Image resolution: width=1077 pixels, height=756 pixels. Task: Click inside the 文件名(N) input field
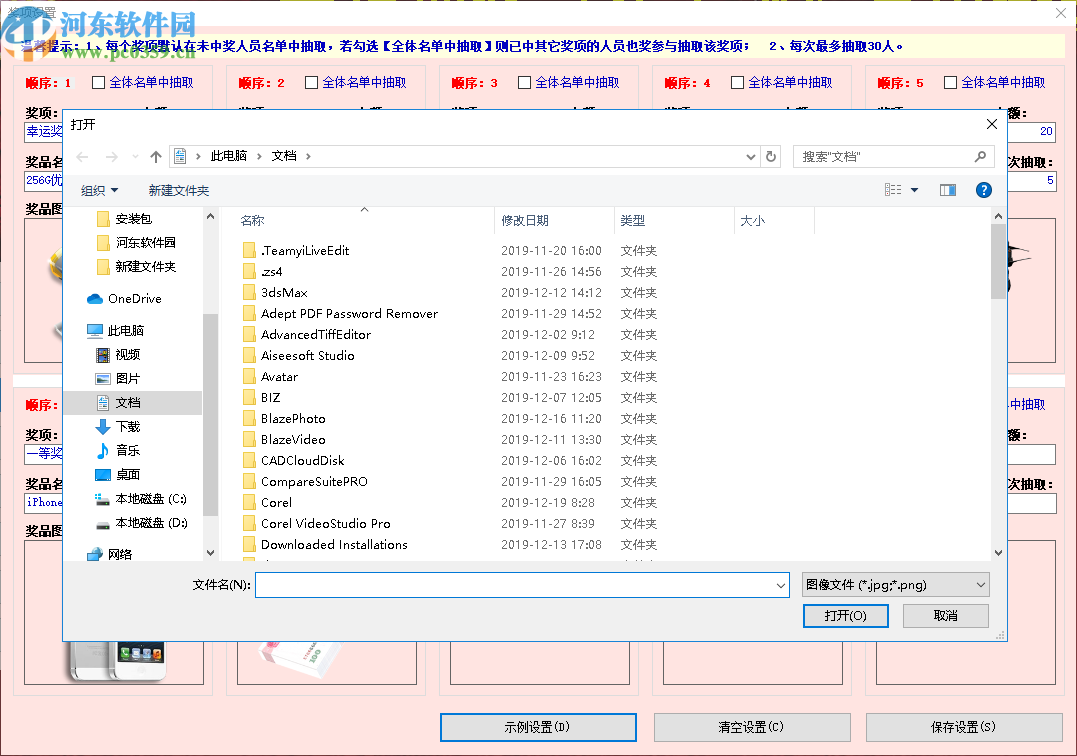520,585
